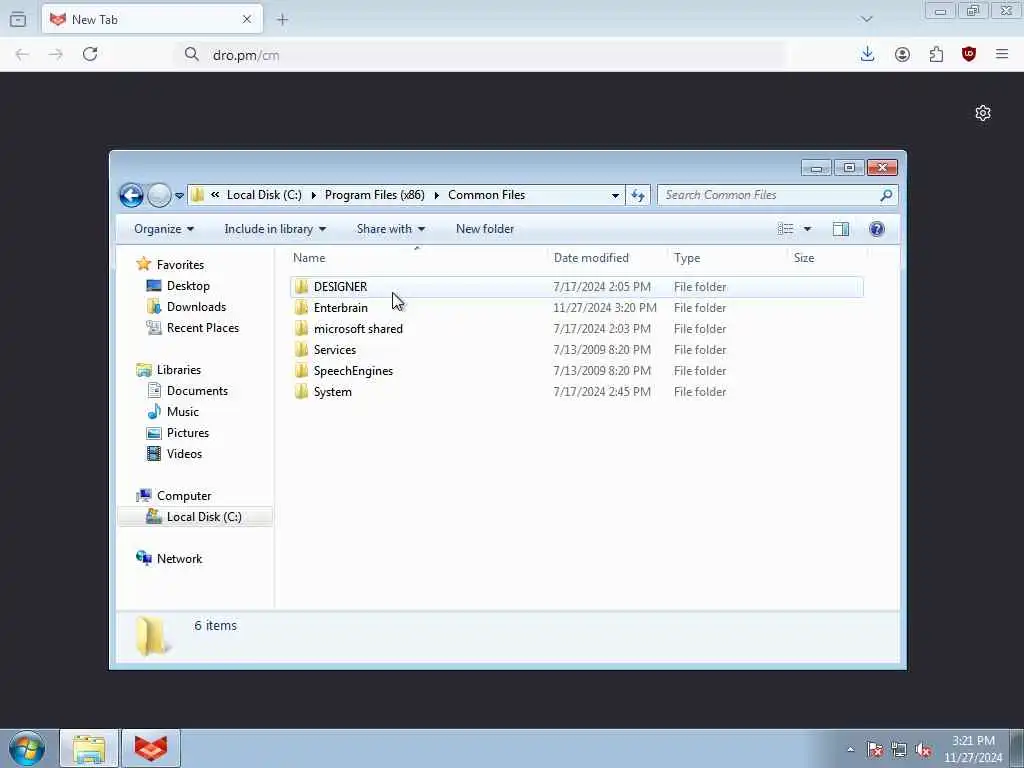The image size is (1024, 768).
Task: Open browser downloads icon
Action: (x=867, y=54)
